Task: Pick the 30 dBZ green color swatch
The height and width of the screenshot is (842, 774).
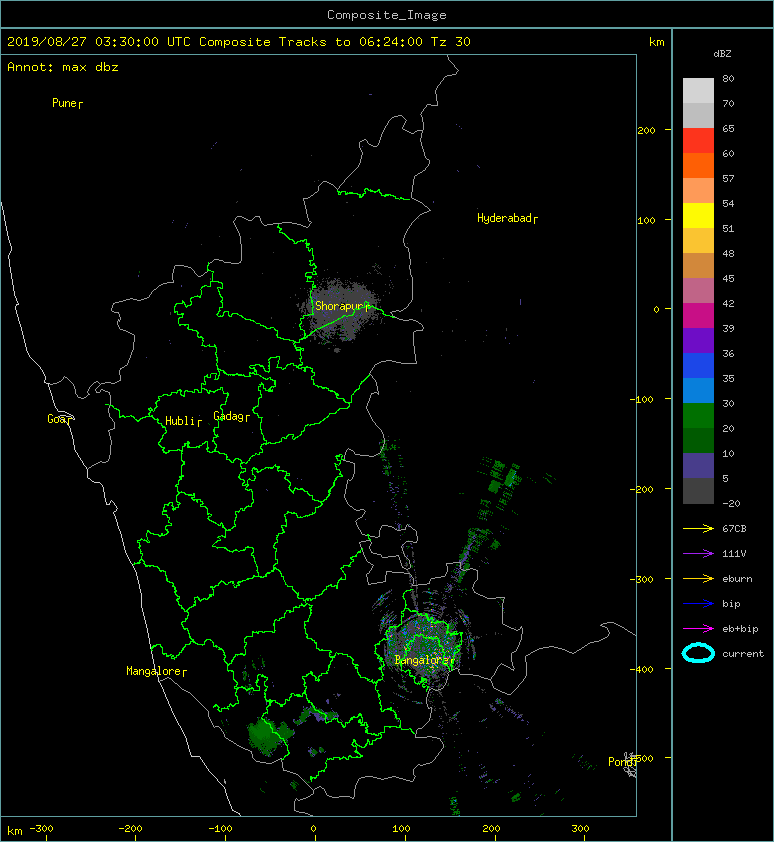Action: tap(698, 416)
